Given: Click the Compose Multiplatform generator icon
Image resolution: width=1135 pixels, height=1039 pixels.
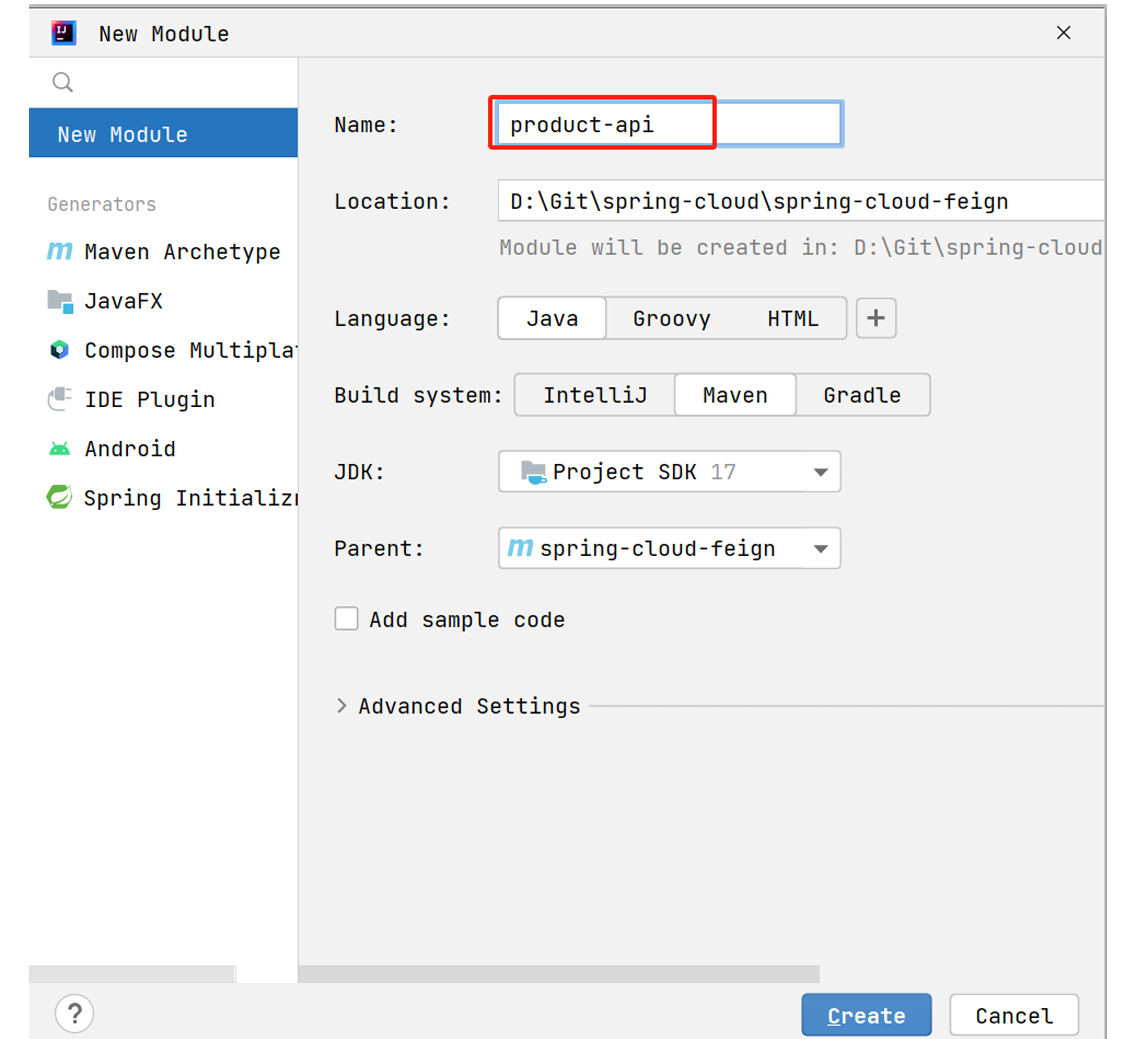Looking at the screenshot, I should (59, 350).
